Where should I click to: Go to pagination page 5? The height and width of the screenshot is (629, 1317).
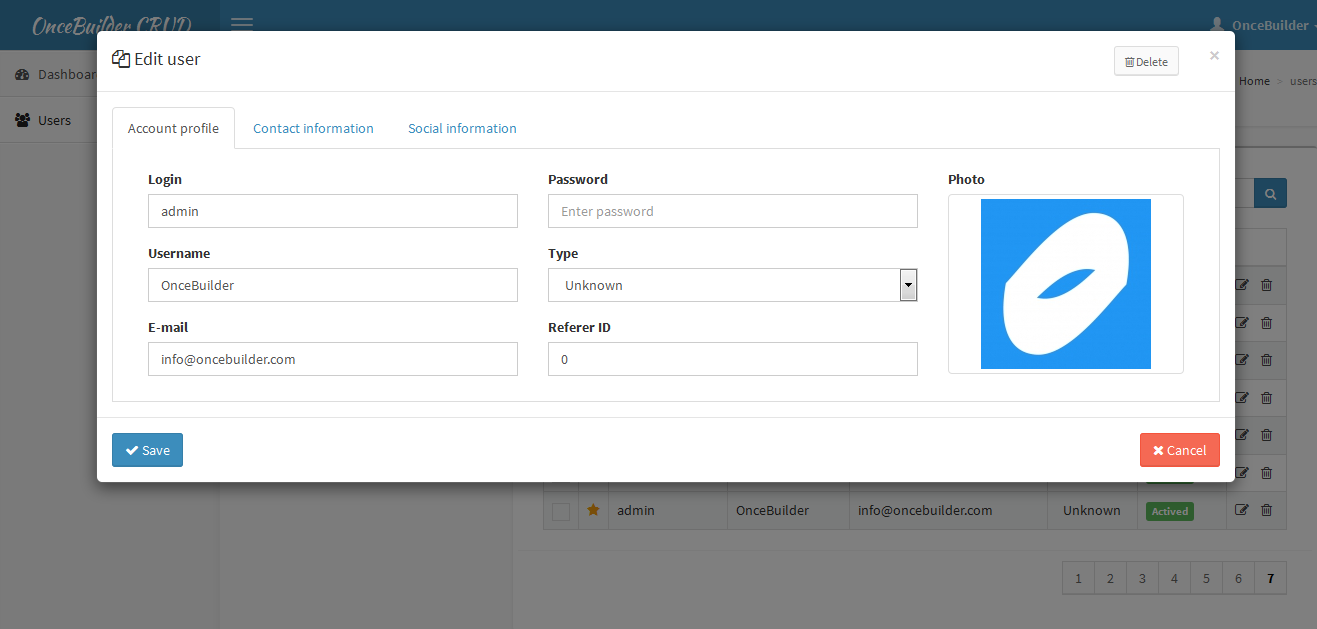coord(1206,578)
